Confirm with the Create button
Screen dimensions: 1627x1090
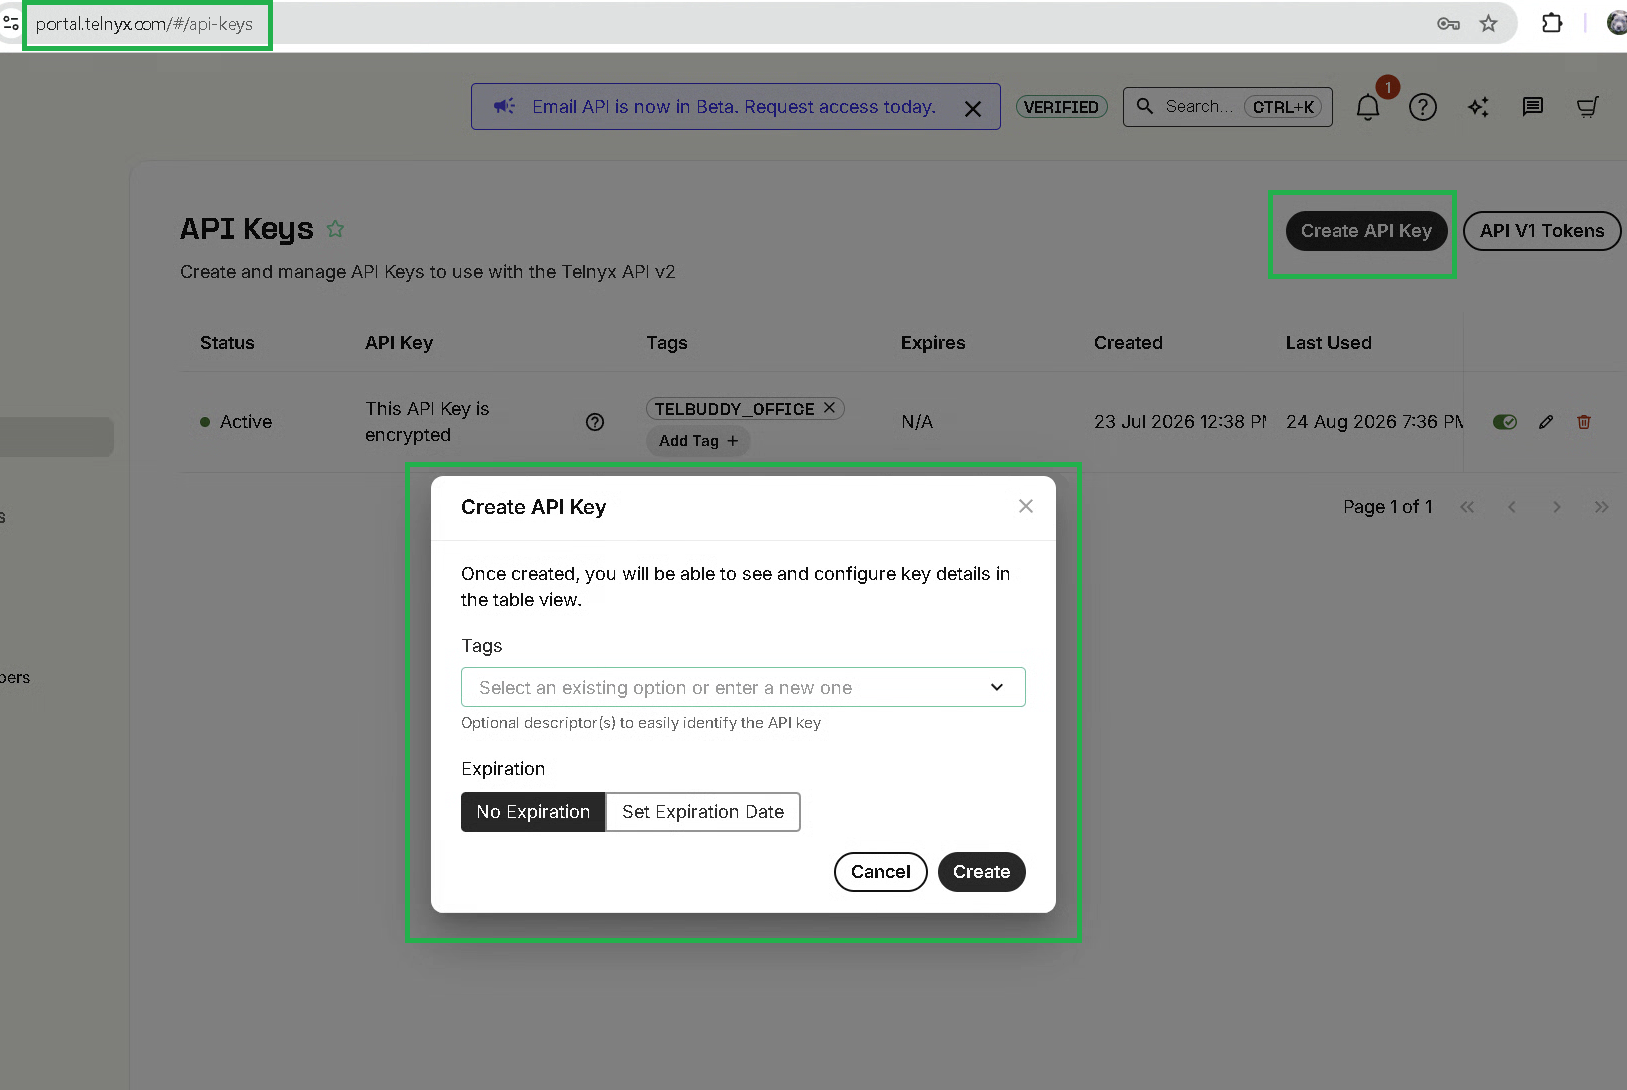[981, 872]
